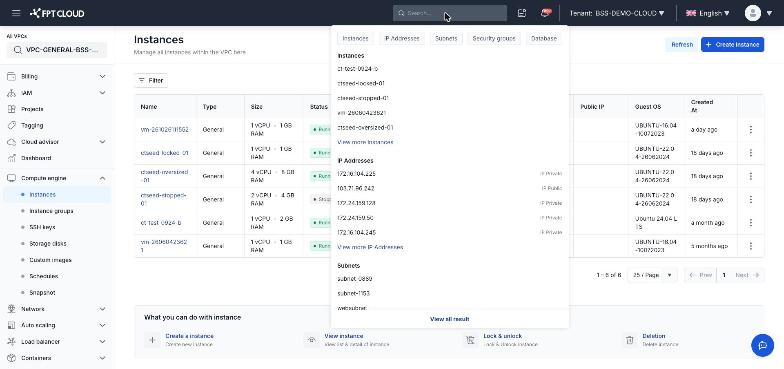The width and height of the screenshot is (784, 369).
Task: Open the chat support bubble icon
Action: [x=762, y=346]
